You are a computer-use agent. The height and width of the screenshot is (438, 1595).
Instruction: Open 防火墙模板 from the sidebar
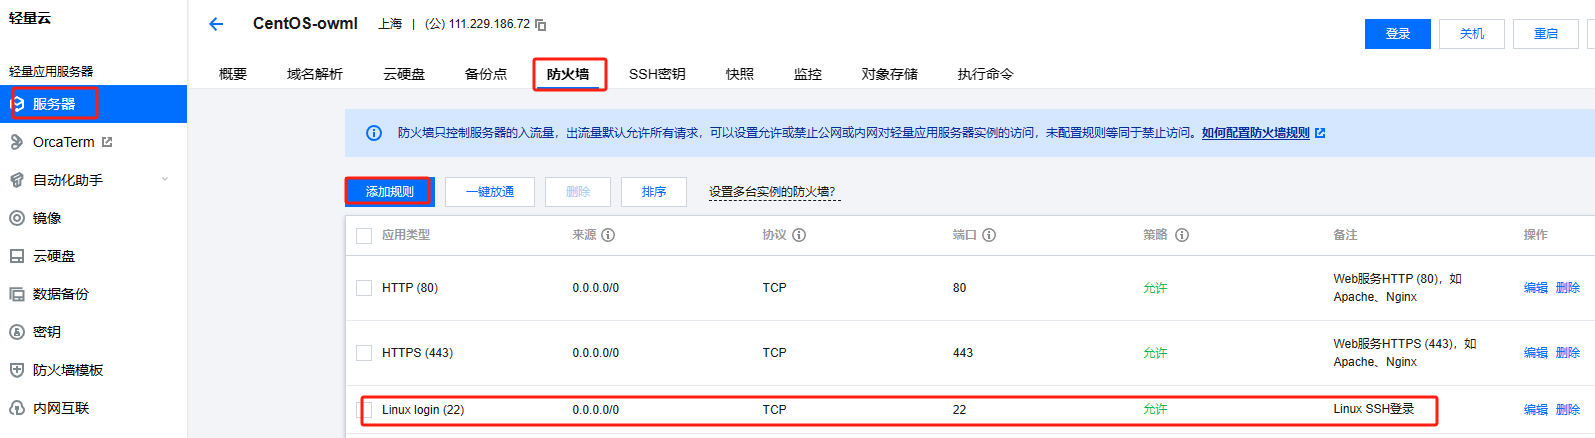tap(68, 370)
